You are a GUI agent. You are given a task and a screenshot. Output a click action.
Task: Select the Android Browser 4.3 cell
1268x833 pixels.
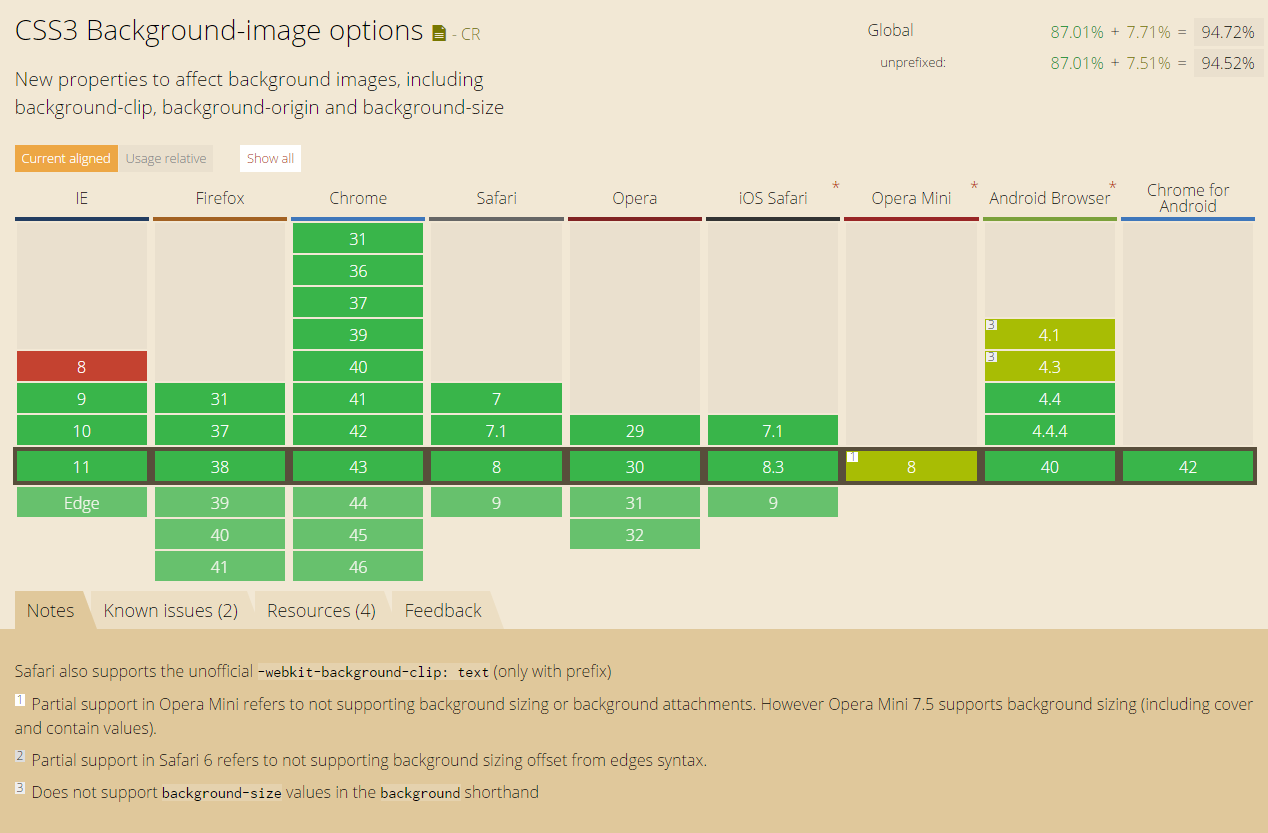pyautogui.click(x=1050, y=367)
